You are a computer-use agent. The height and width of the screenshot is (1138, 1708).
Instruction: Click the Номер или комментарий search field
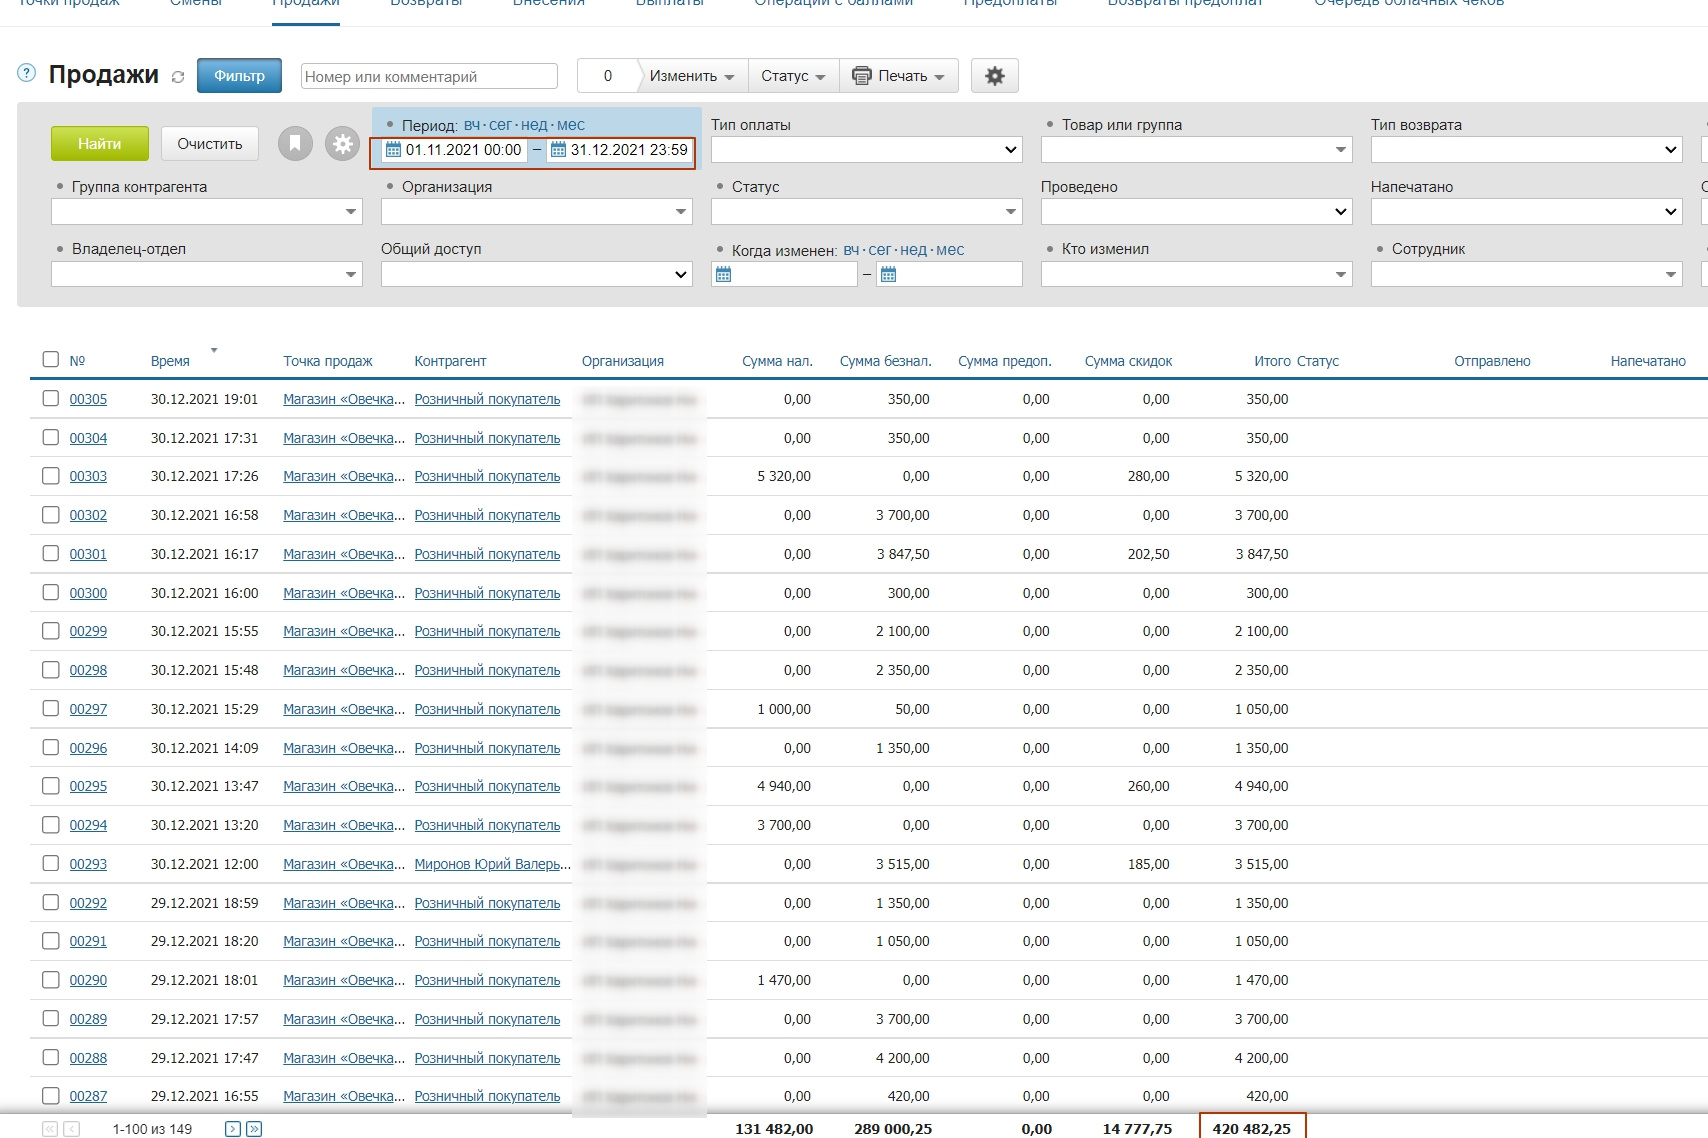pyautogui.click(x=429, y=76)
